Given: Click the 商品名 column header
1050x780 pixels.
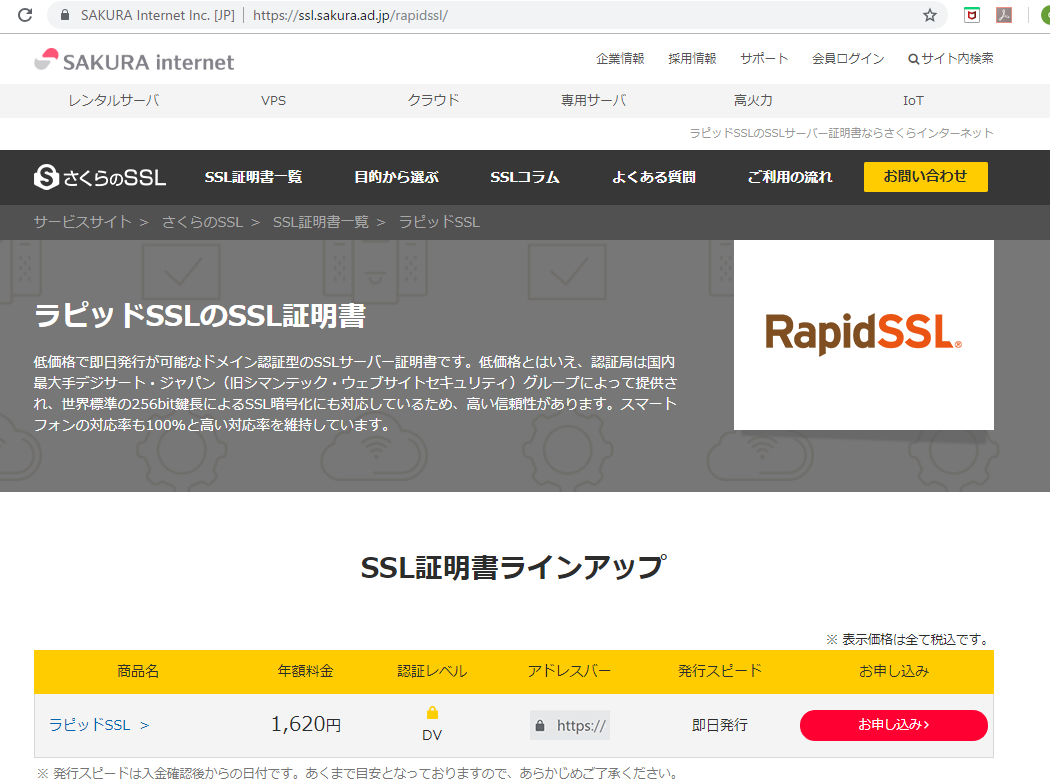Looking at the screenshot, I should (x=138, y=671).
